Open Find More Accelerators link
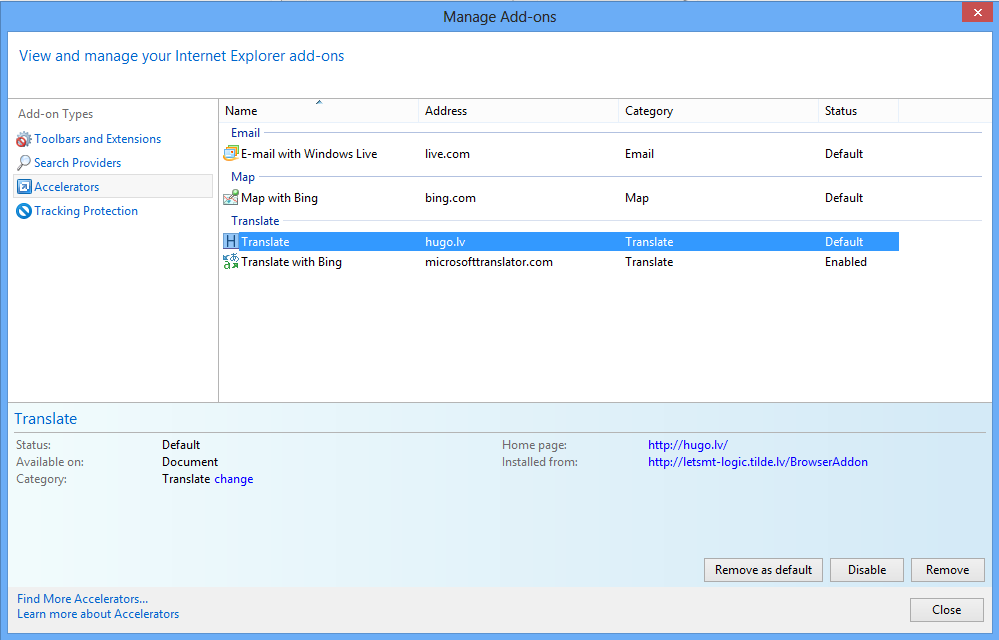 point(82,599)
